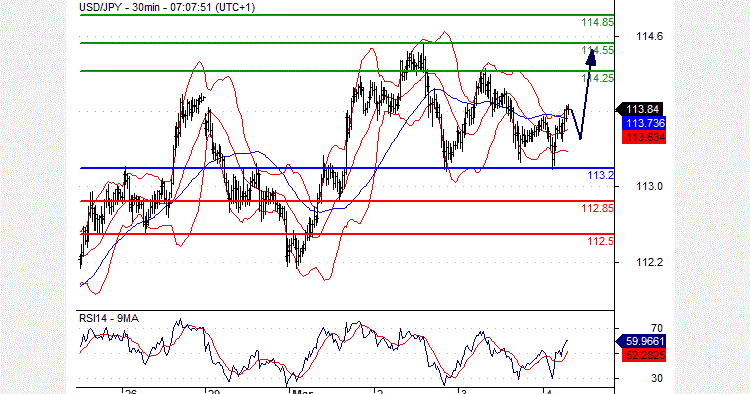Click the USD/JPY 30min chart title
The width and height of the screenshot is (750, 394).
pos(167,7)
